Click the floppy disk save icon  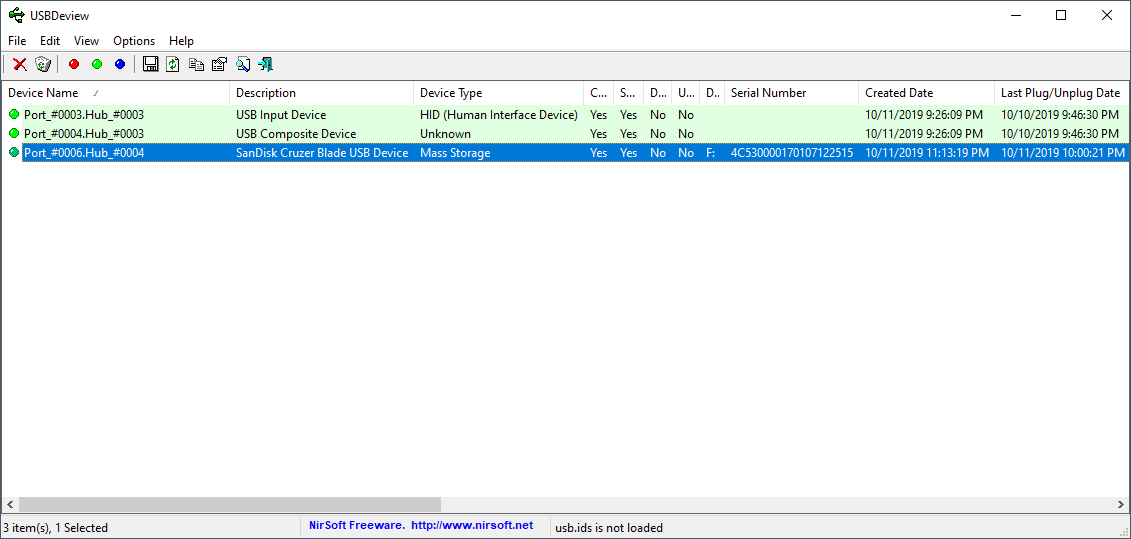[151, 65]
